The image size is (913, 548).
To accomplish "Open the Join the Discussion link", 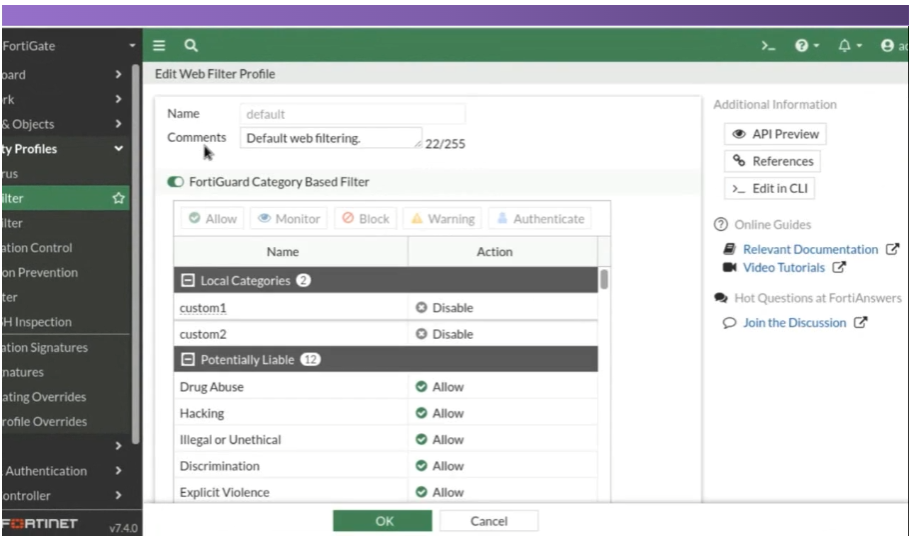I will [794, 323].
